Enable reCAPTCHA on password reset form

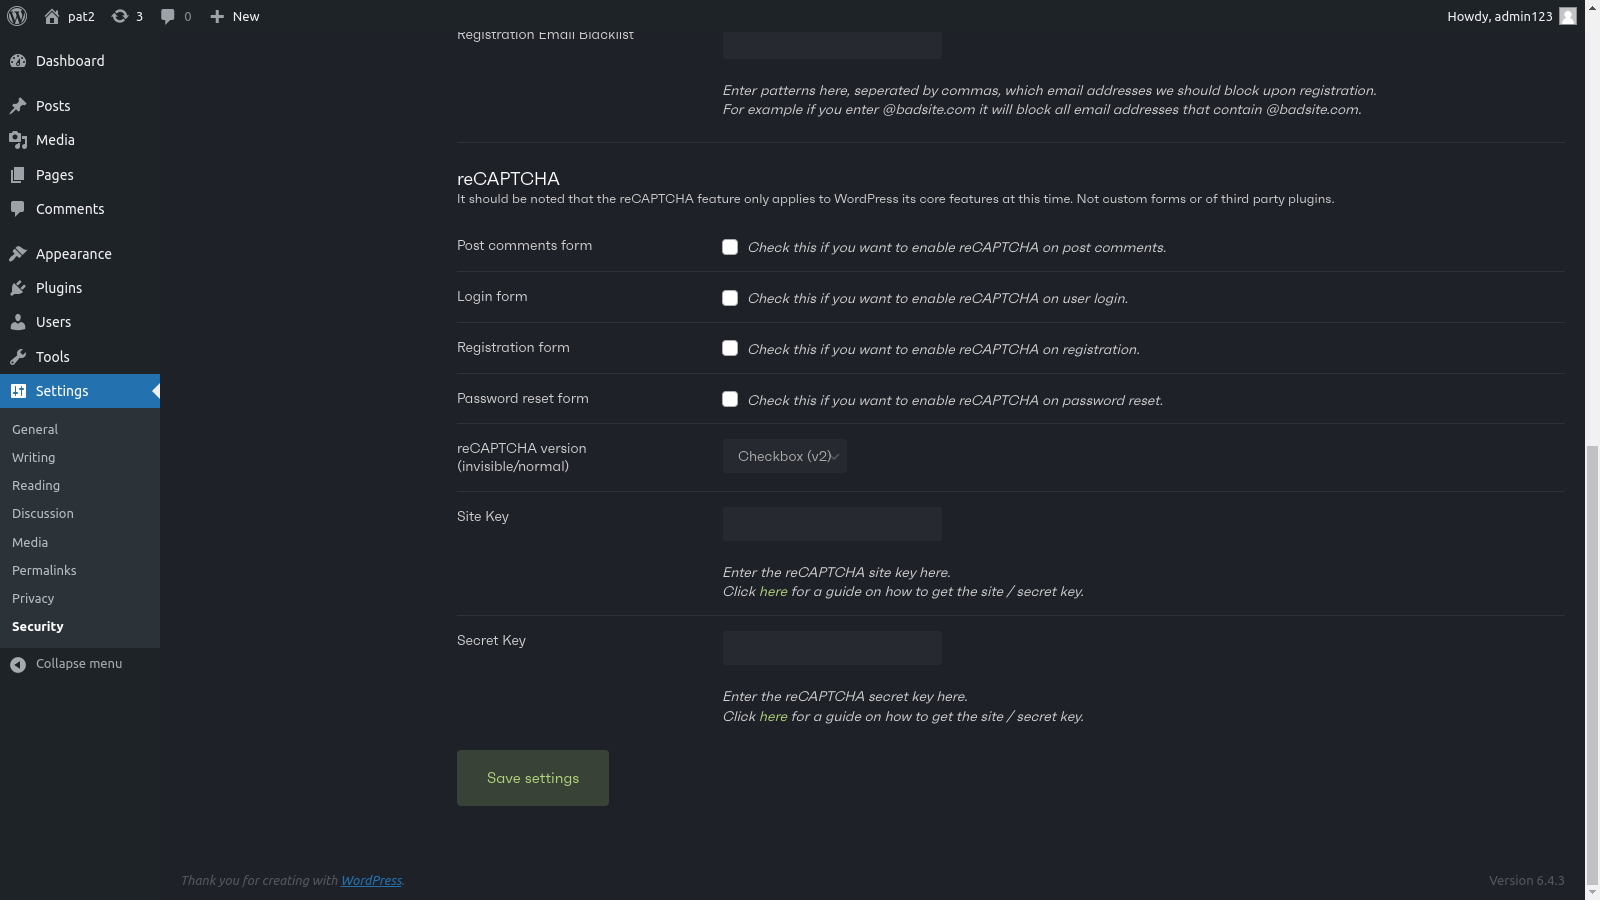730,399
